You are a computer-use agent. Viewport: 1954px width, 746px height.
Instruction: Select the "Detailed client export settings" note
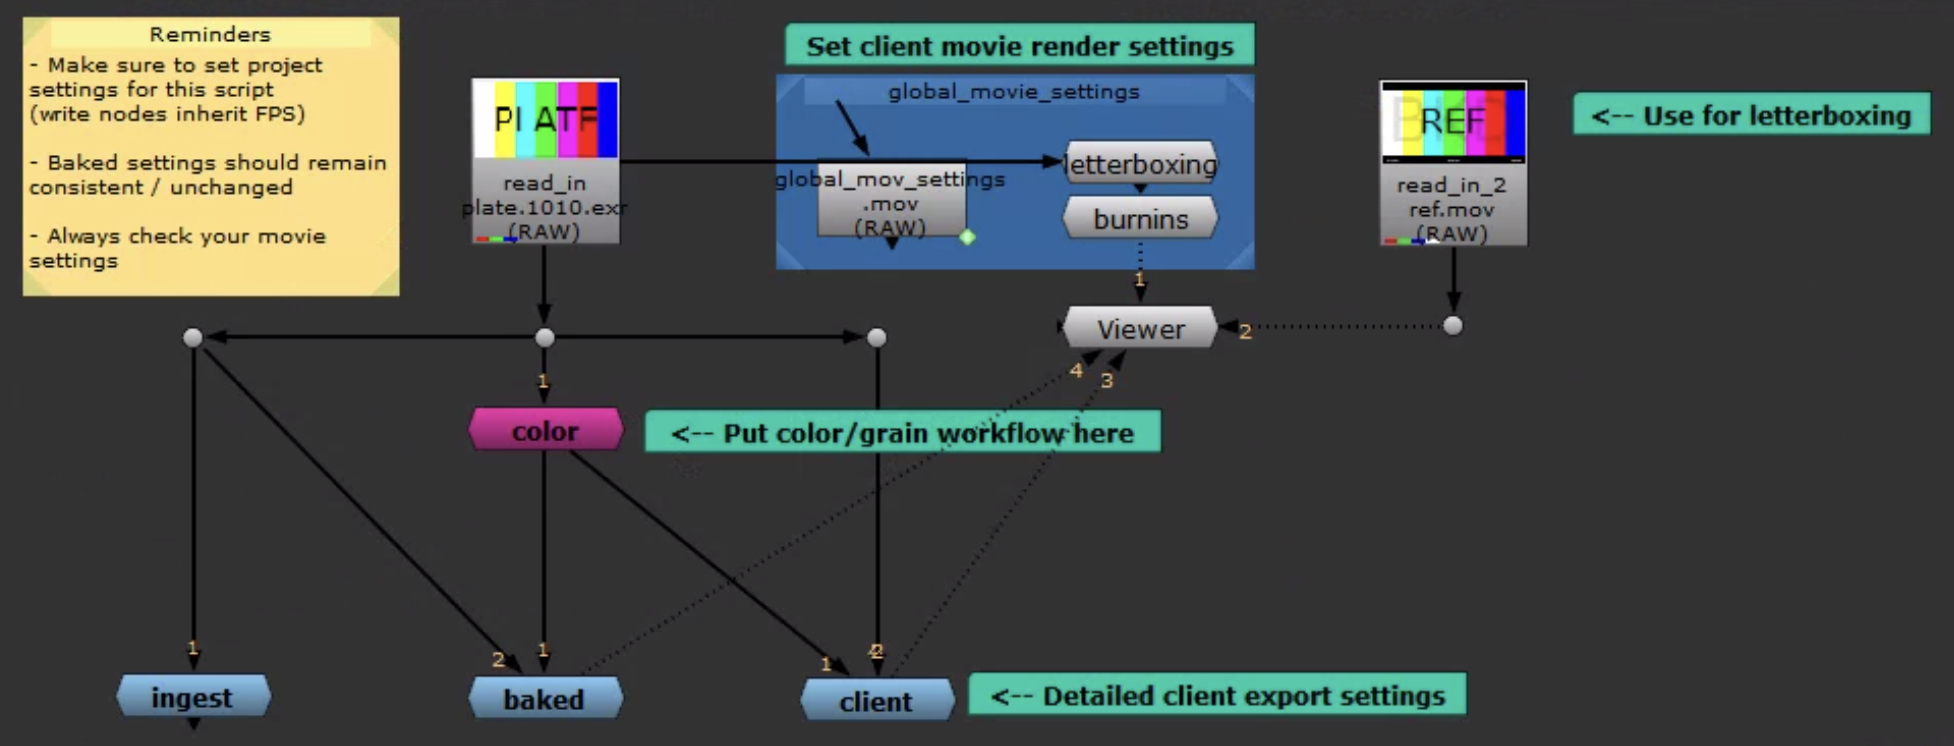coord(1216,695)
